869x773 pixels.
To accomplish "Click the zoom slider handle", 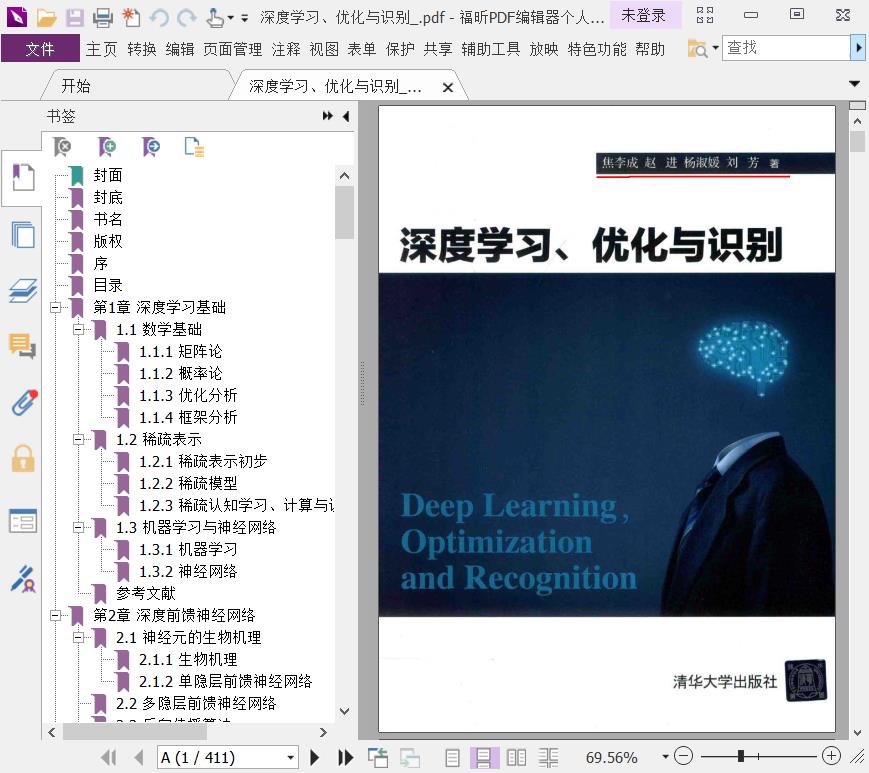I will pyautogui.click(x=740, y=756).
